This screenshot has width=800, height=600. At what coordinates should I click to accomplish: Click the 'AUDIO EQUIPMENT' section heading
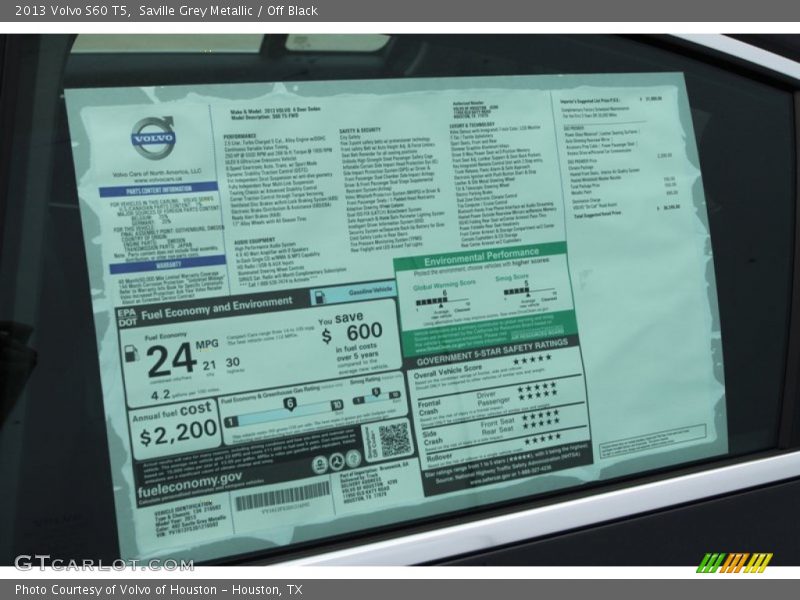(255, 241)
